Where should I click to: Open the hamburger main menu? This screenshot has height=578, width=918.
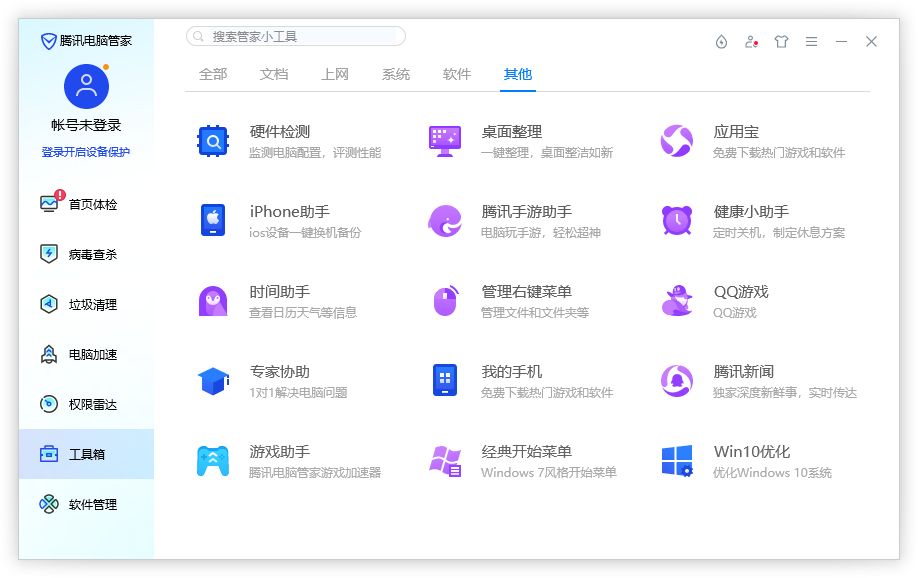(x=812, y=42)
